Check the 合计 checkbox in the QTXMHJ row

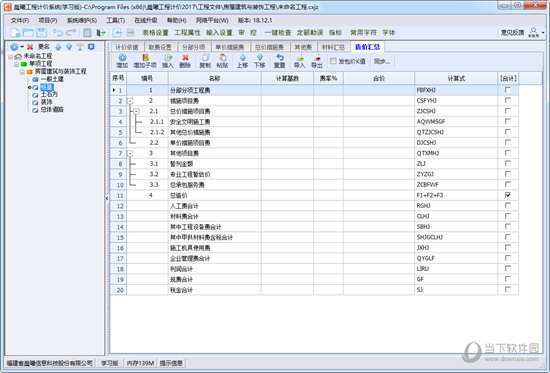pyautogui.click(x=508, y=153)
